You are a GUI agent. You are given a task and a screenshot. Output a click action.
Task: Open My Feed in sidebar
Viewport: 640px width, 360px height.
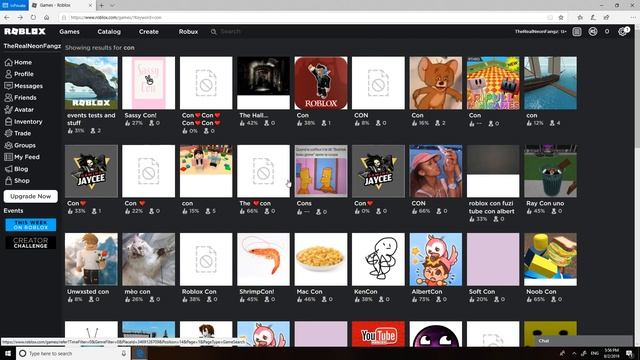[22, 157]
